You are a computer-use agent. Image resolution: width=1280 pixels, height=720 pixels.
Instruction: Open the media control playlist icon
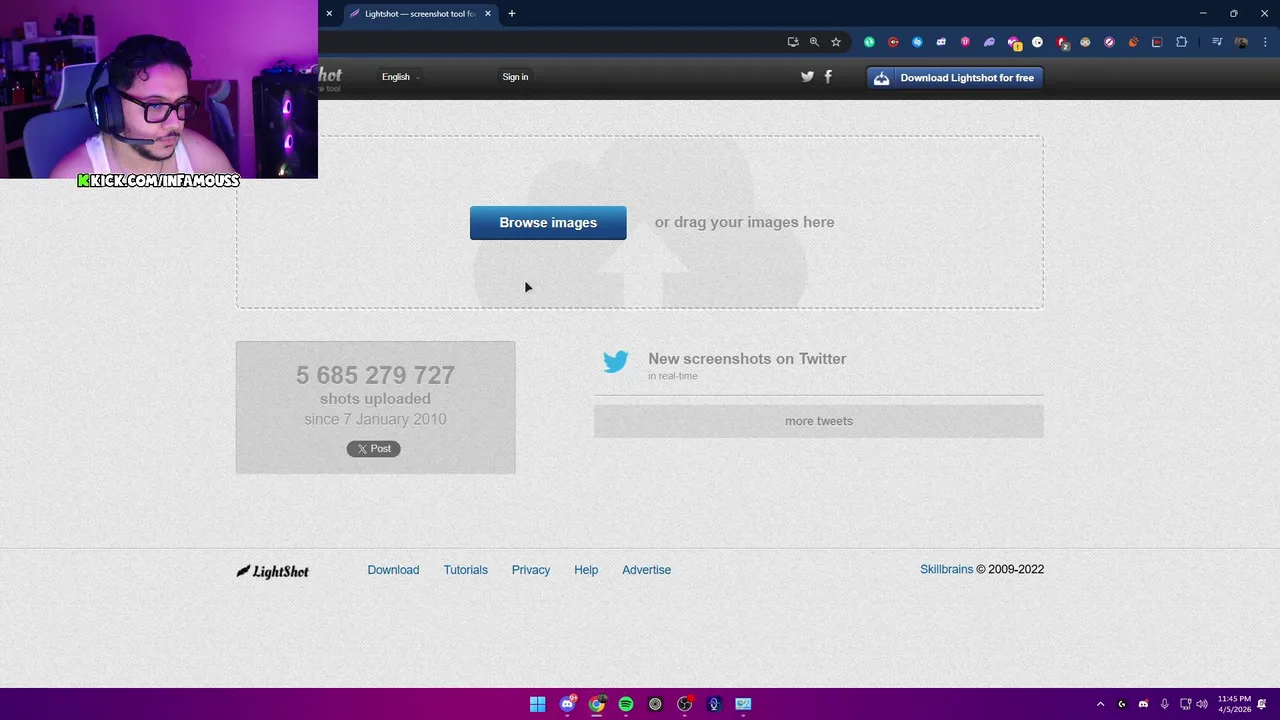coord(1217,42)
